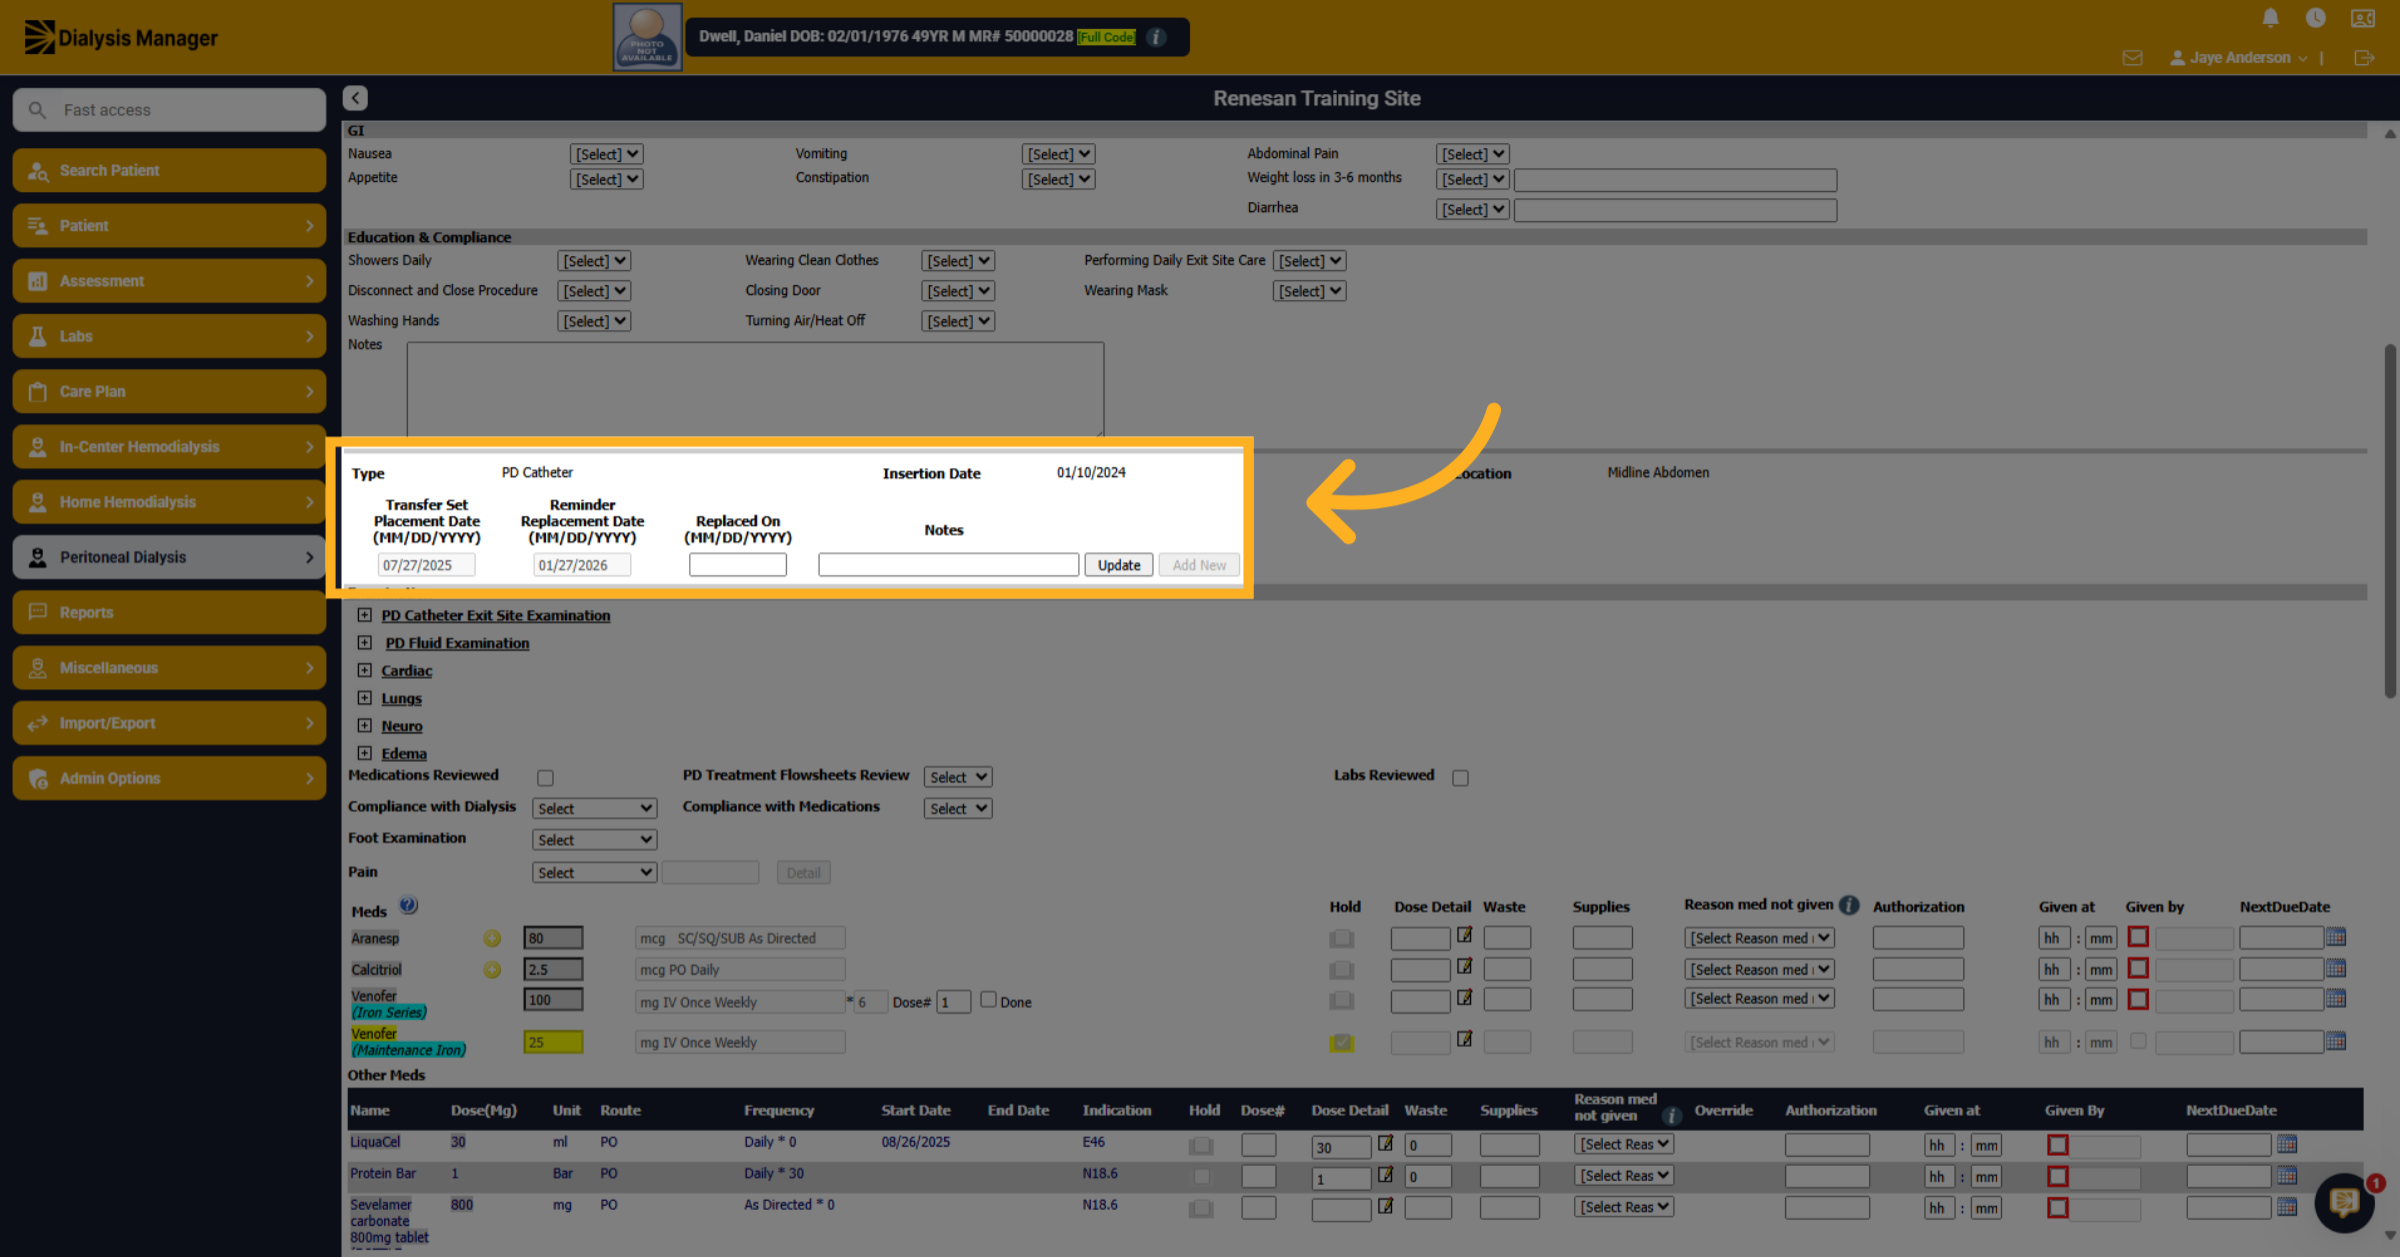Open NextDueDate calendar icon for Aranesp row
Viewport: 2400px width, 1257px height.
tap(2336, 937)
